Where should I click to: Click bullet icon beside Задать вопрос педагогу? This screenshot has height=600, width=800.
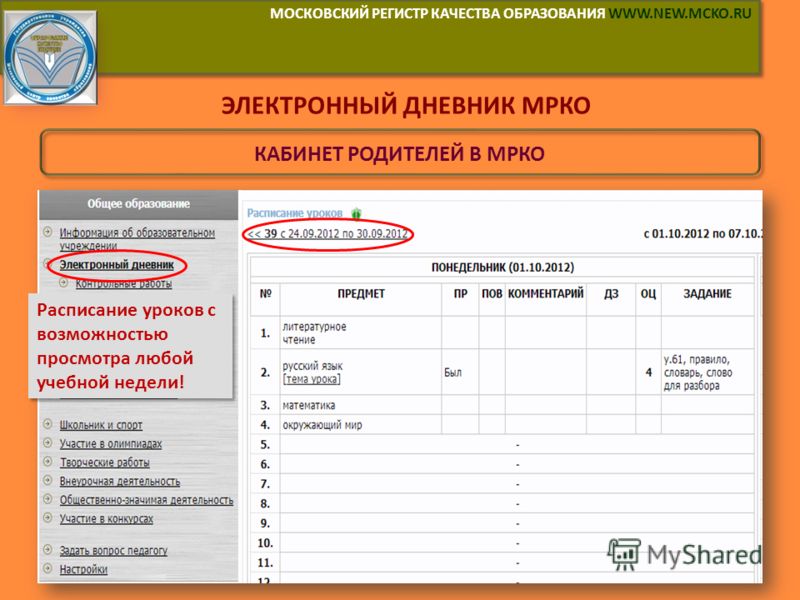click(x=47, y=550)
